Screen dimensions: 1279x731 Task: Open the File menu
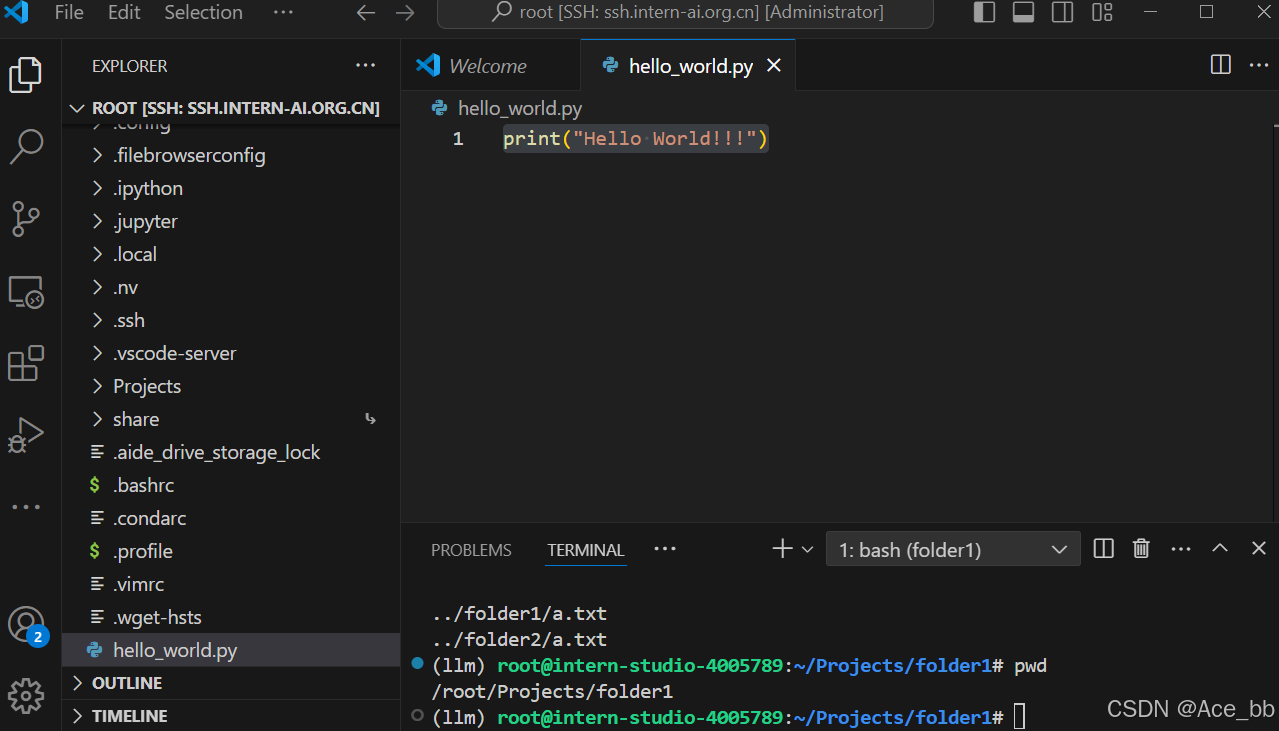69,13
